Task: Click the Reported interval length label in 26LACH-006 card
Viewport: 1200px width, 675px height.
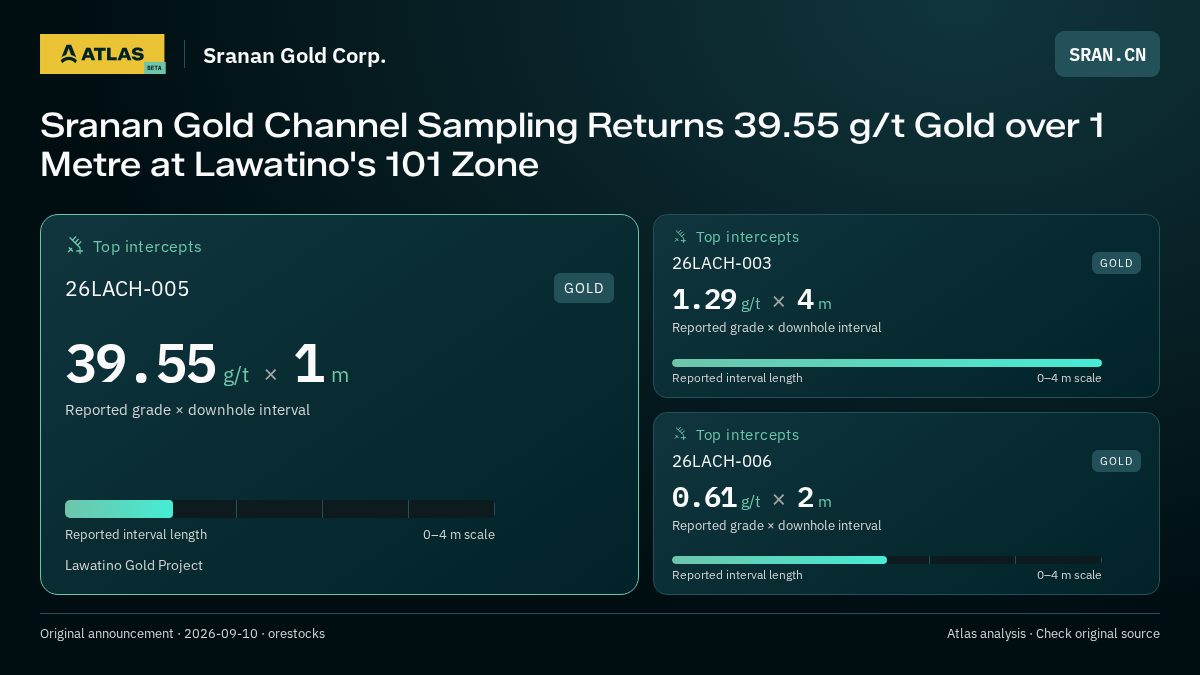Action: tap(737, 575)
